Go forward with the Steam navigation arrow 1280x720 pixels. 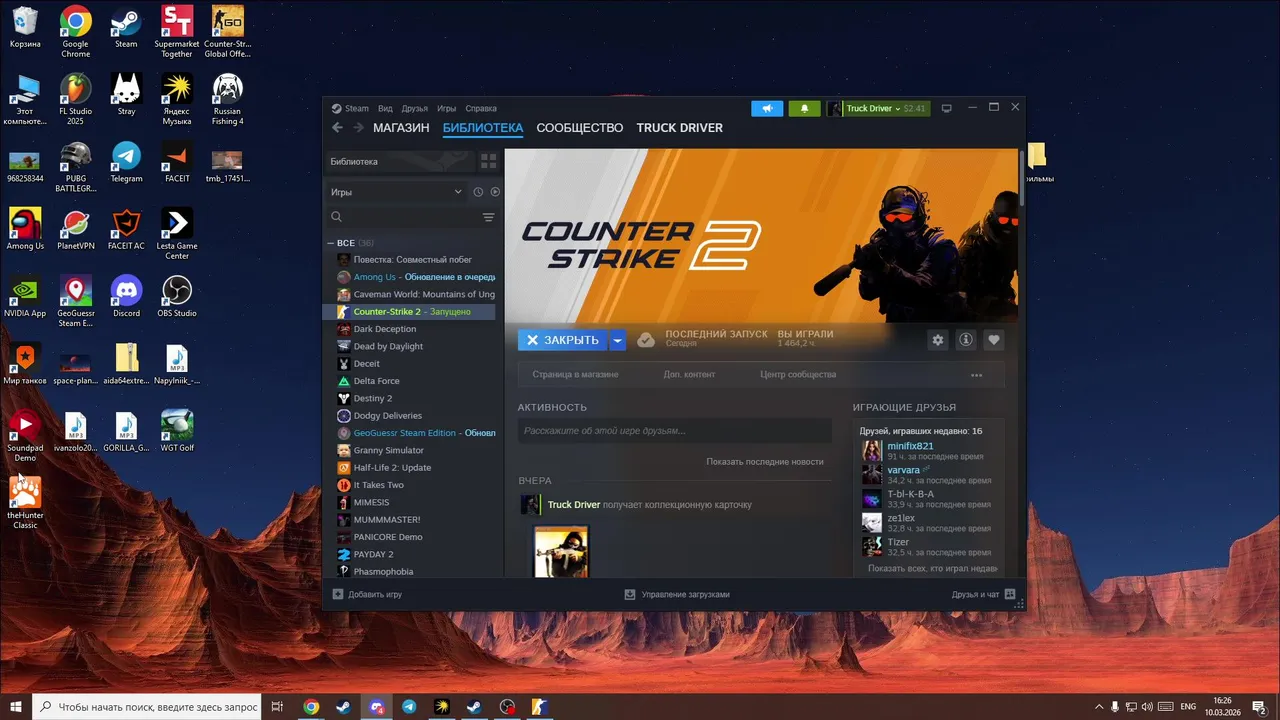[358, 128]
